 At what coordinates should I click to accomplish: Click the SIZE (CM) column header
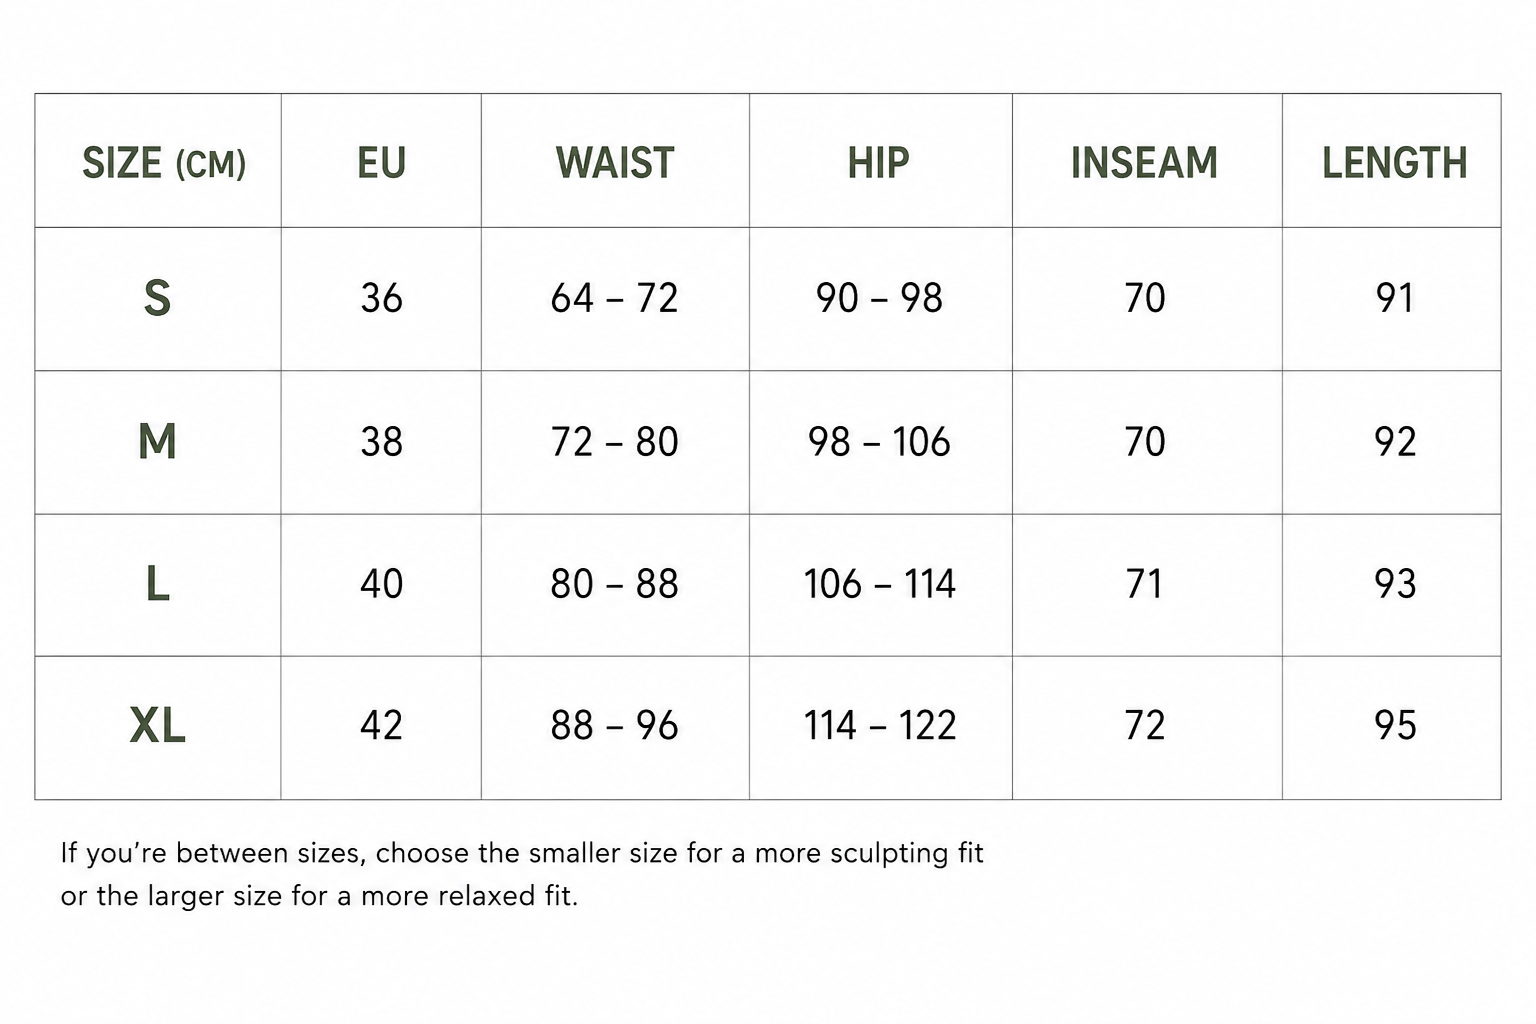(x=164, y=163)
